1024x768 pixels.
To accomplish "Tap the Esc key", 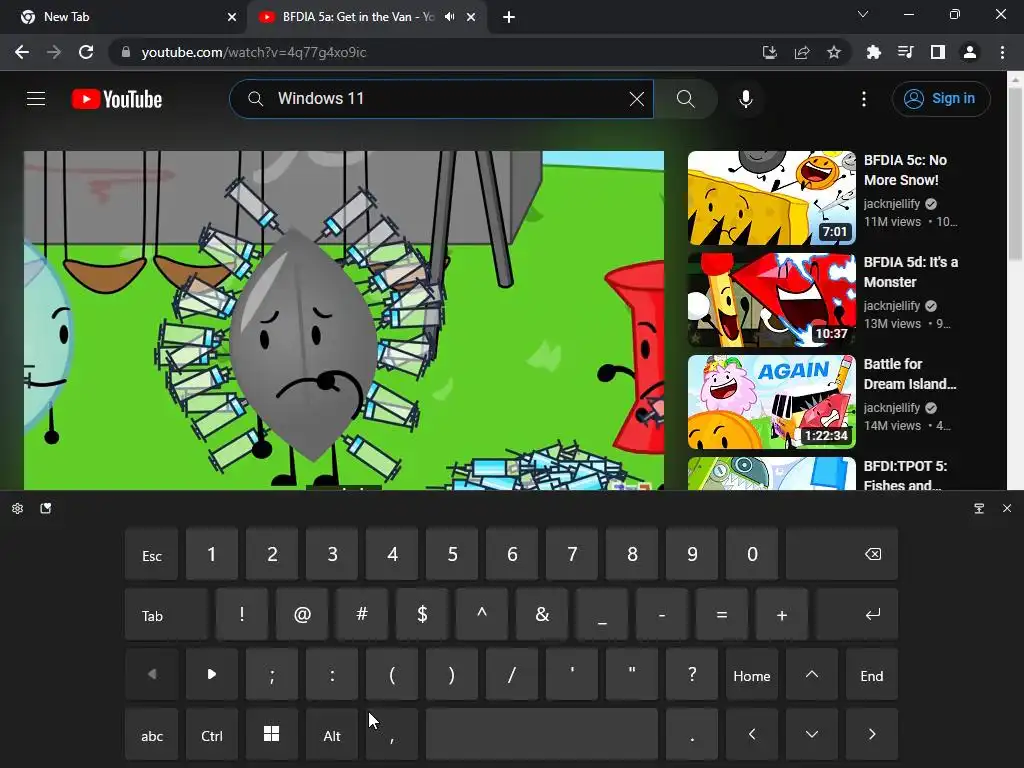I will 152,554.
